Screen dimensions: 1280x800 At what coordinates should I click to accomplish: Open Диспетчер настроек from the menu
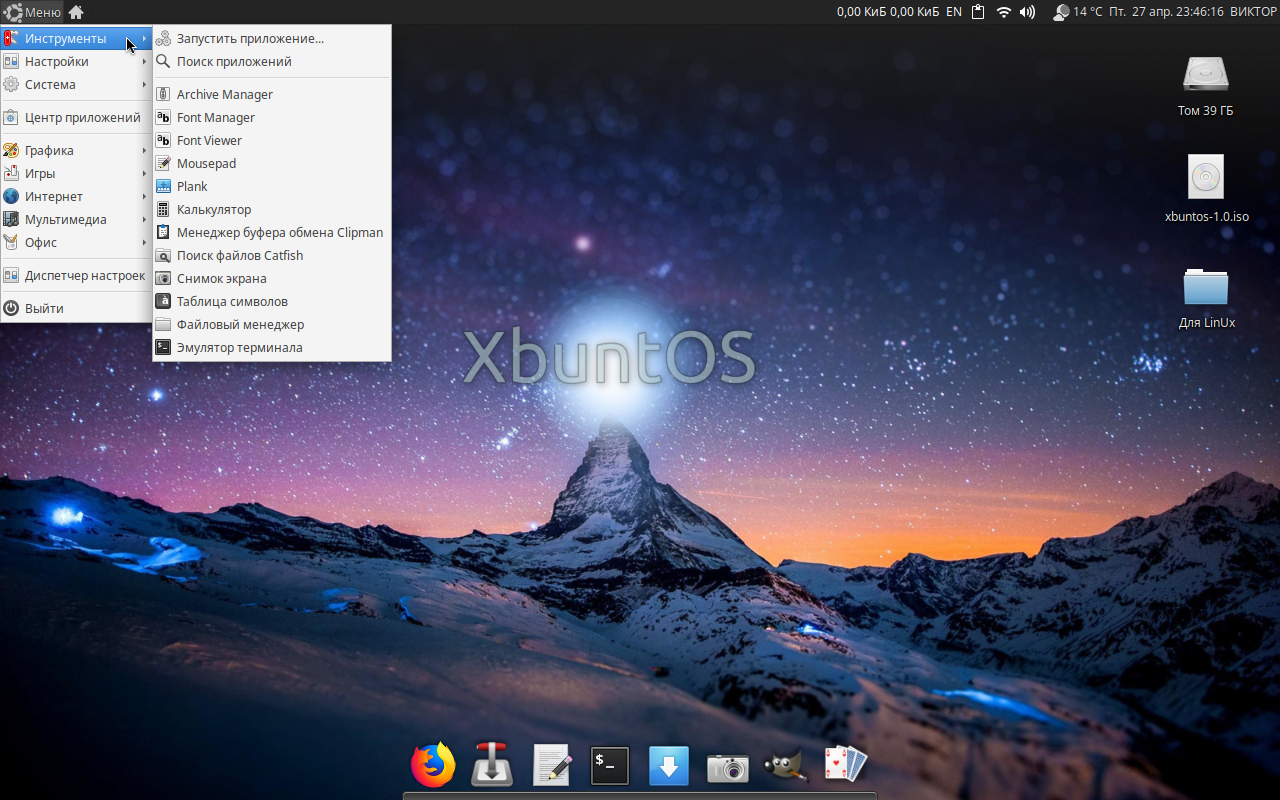[x=76, y=275]
